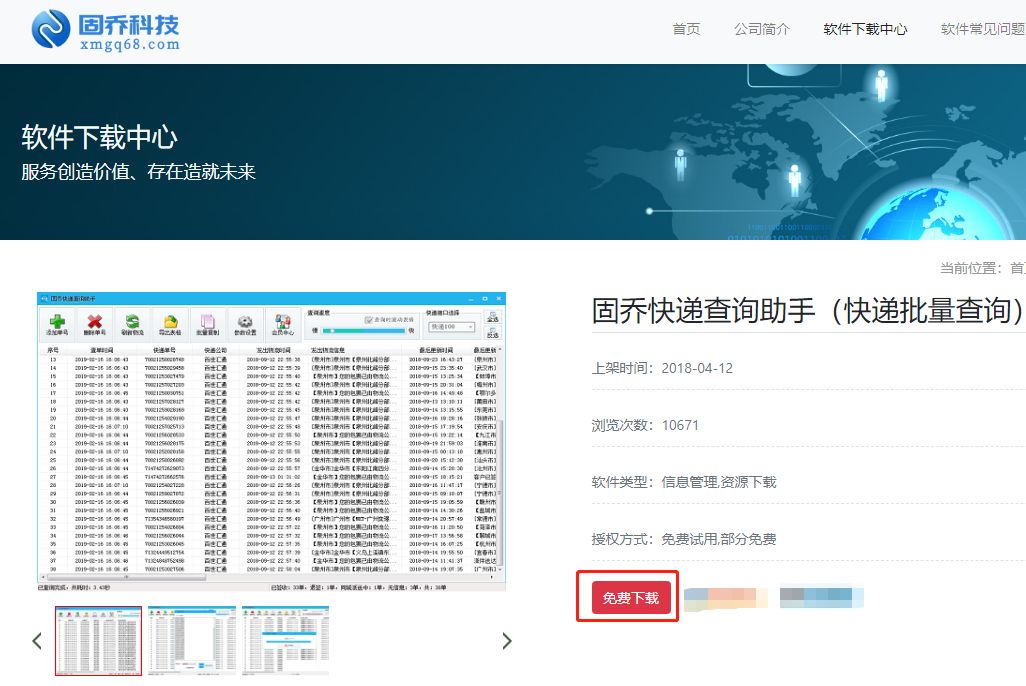This screenshot has height=686, width=1026.
Task: Click the 全选 select-all icon
Action: point(494,316)
